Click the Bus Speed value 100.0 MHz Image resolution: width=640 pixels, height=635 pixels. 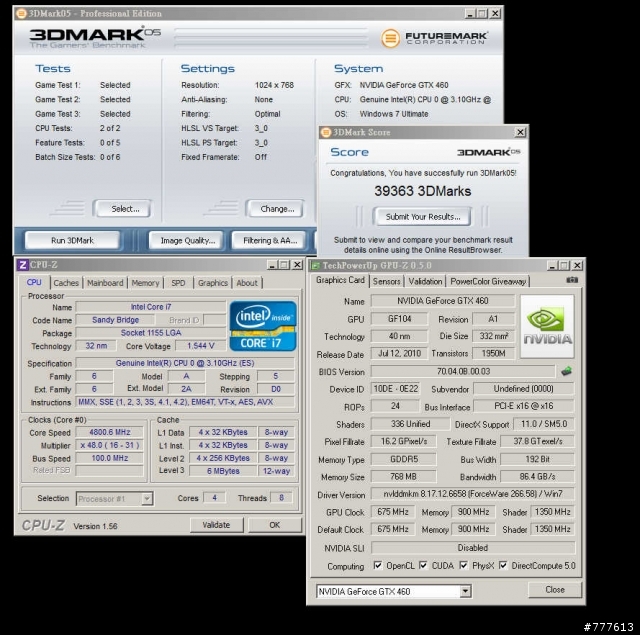(x=109, y=458)
